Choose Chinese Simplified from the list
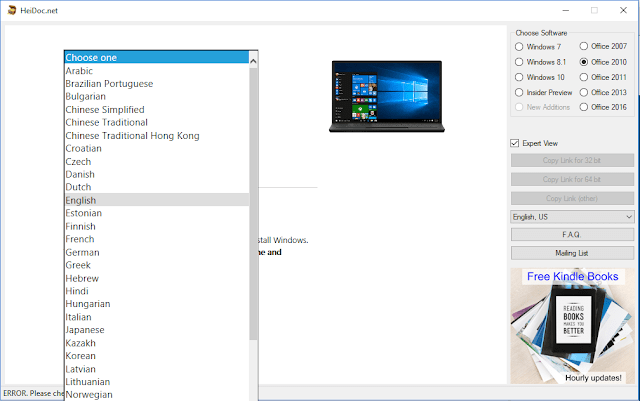This screenshot has width=640, height=401. tap(157, 109)
